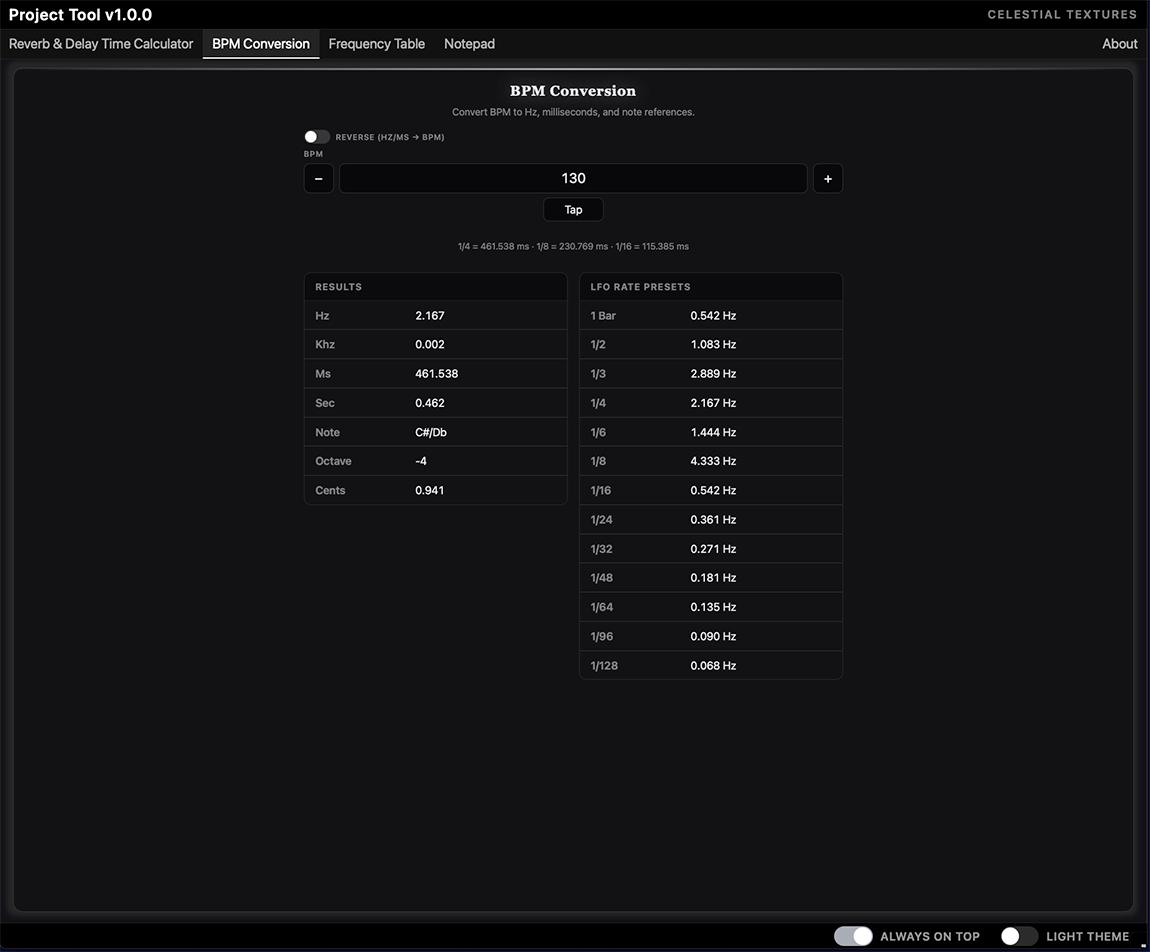Click the BPM value field showing 130
Image resolution: width=1150 pixels, height=952 pixels.
click(574, 178)
